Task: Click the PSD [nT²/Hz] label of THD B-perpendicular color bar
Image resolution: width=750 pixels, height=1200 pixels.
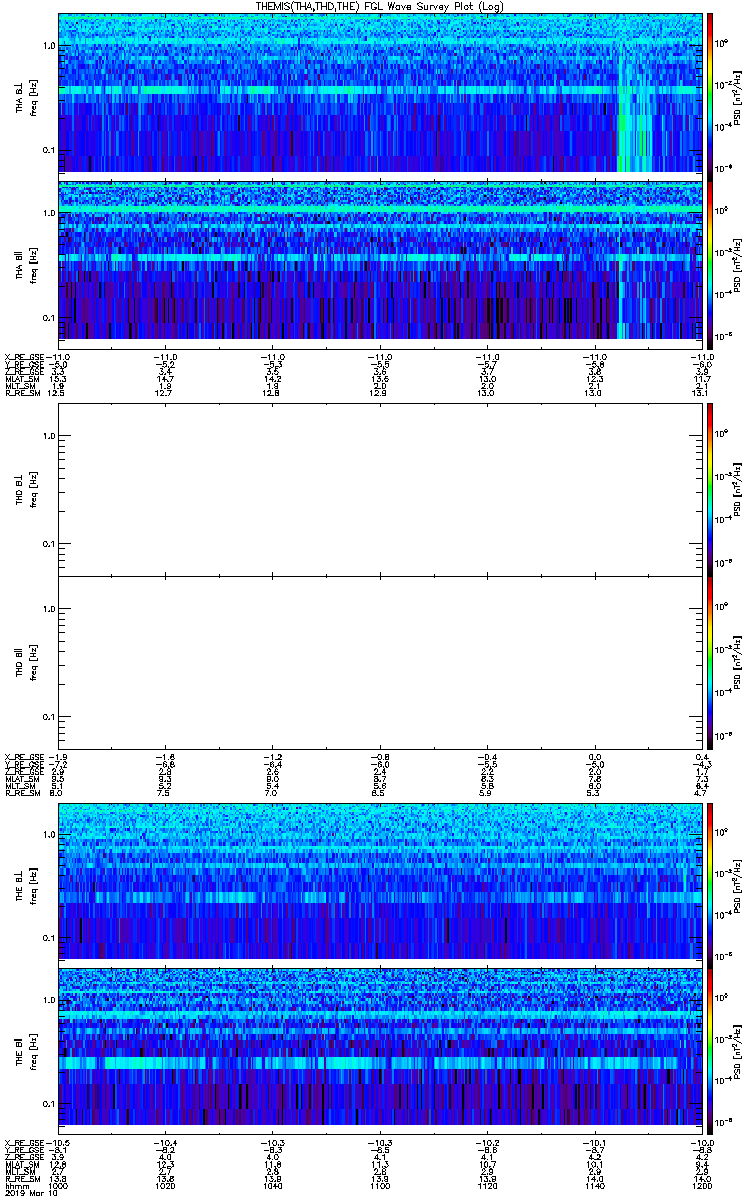Action: click(738, 488)
